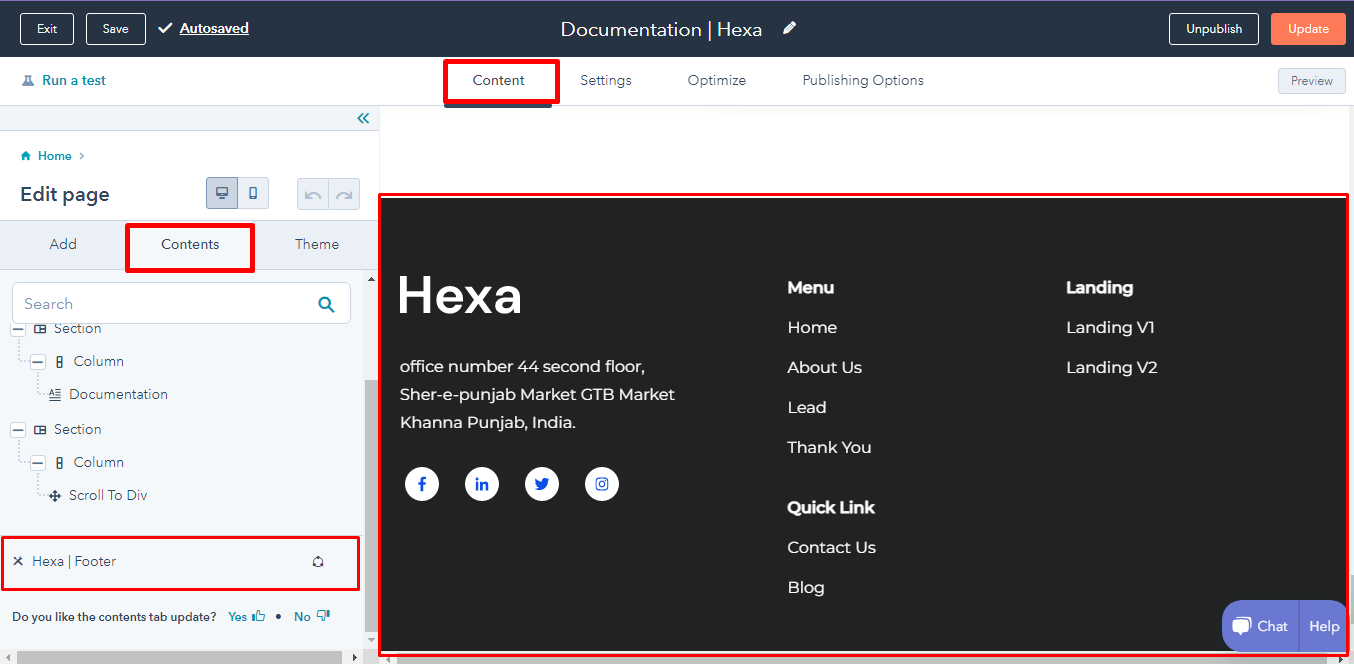Click the search magnifier icon
Screen dimensions: 1354x664
[326, 304]
